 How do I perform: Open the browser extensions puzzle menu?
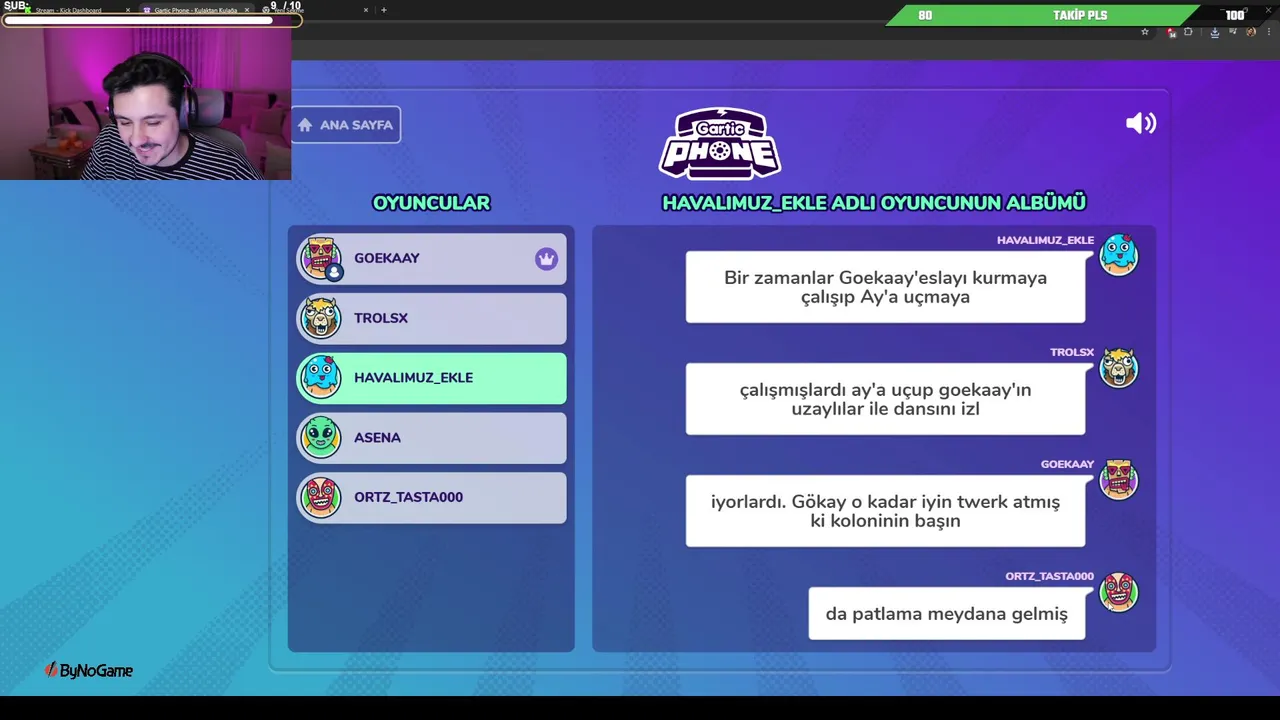pyautogui.click(x=1188, y=32)
